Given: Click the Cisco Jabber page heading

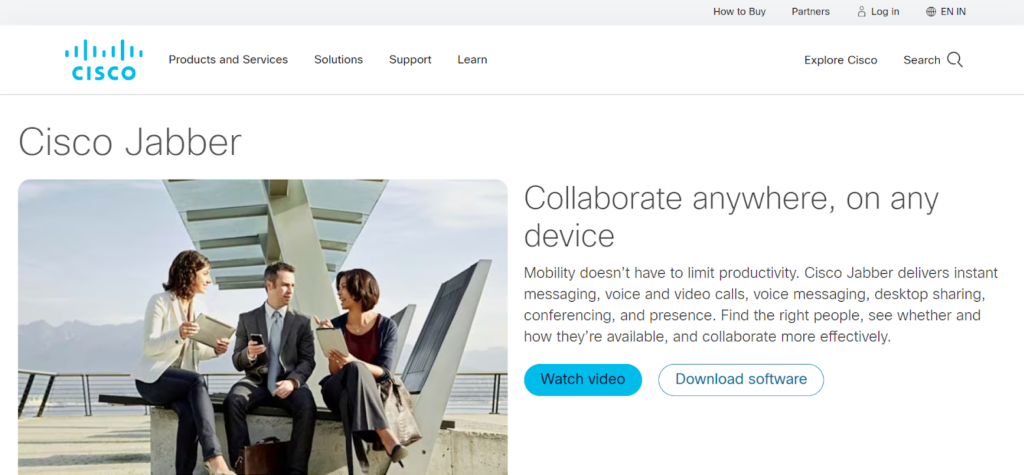Looking at the screenshot, I should point(130,141).
